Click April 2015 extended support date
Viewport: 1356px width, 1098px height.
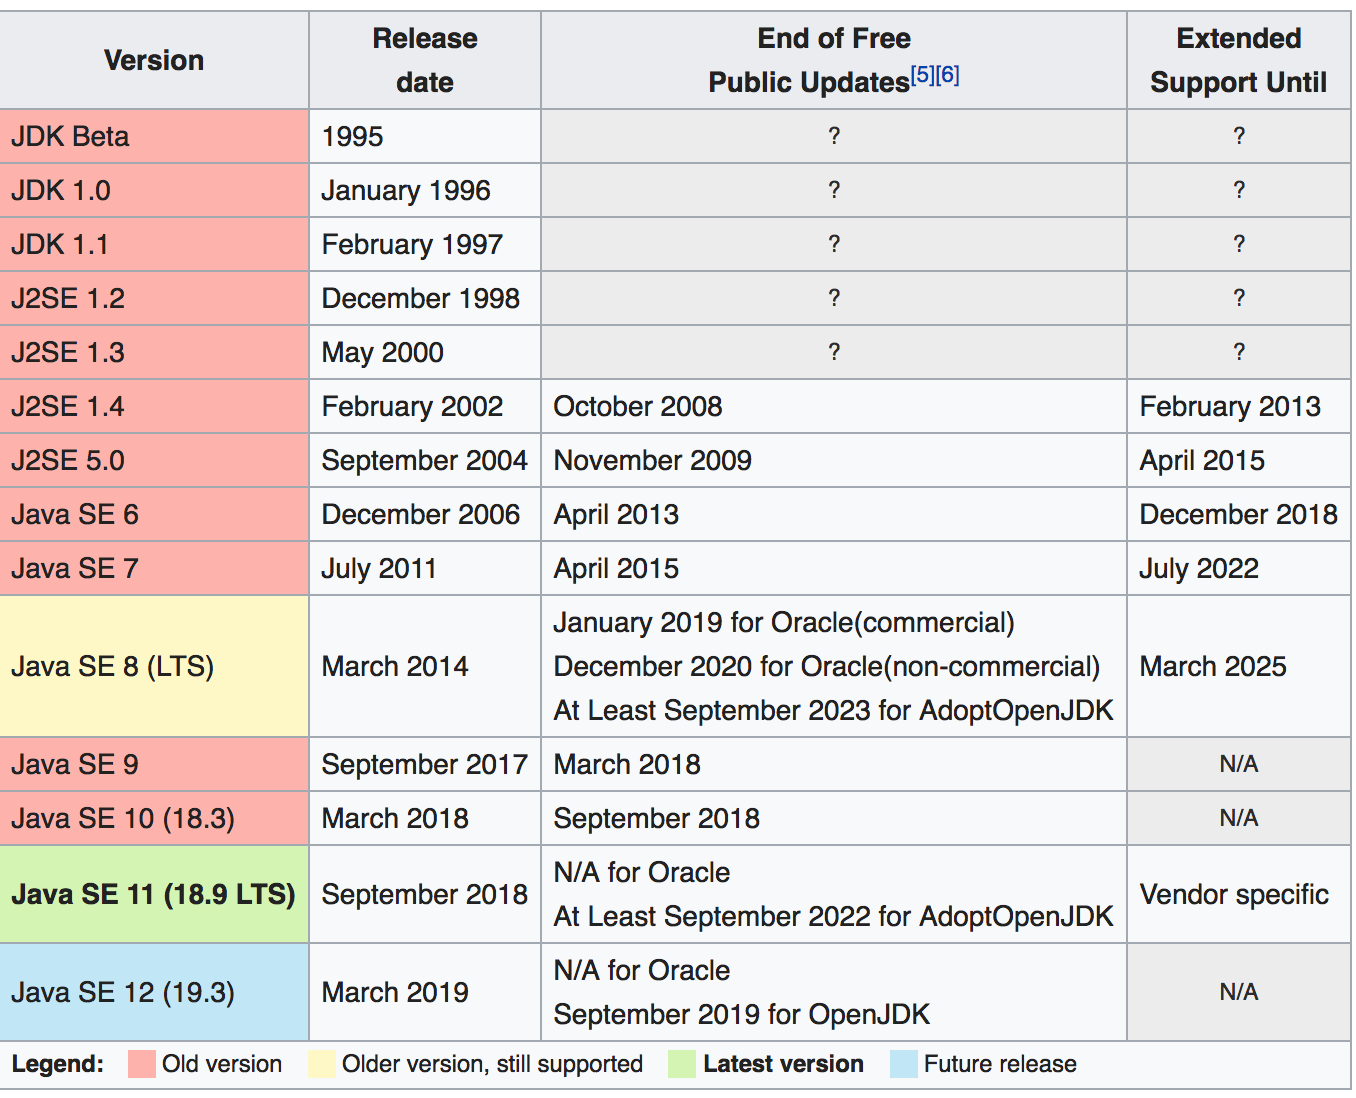click(1202, 460)
